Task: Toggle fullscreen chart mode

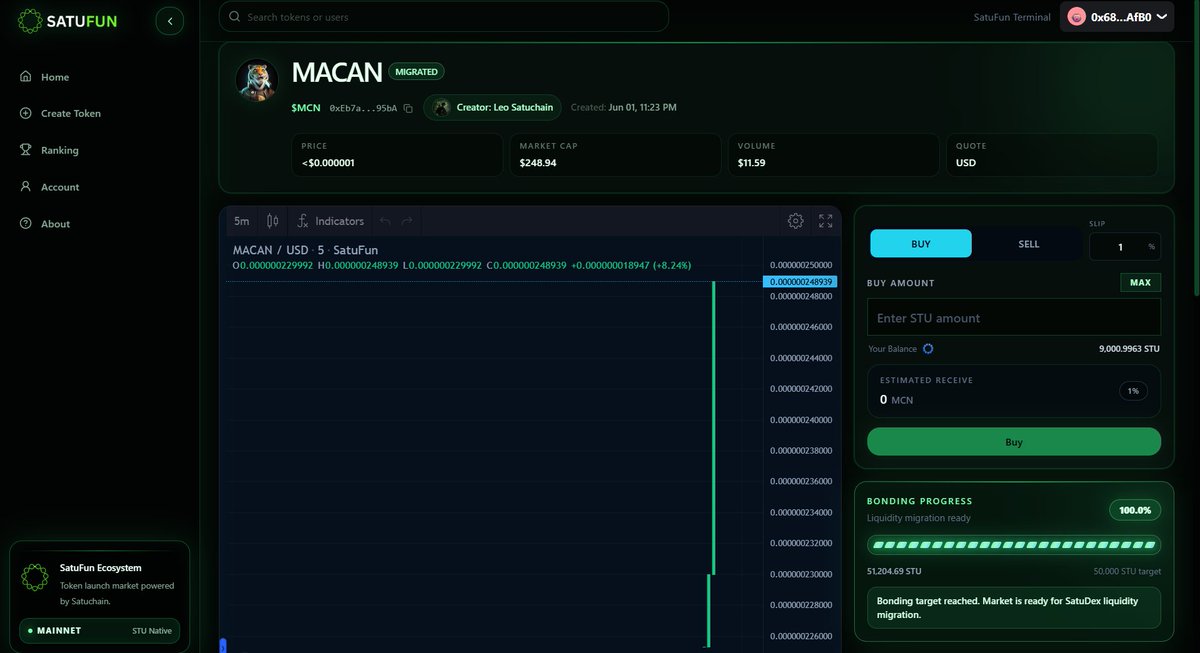Action: pyautogui.click(x=826, y=221)
